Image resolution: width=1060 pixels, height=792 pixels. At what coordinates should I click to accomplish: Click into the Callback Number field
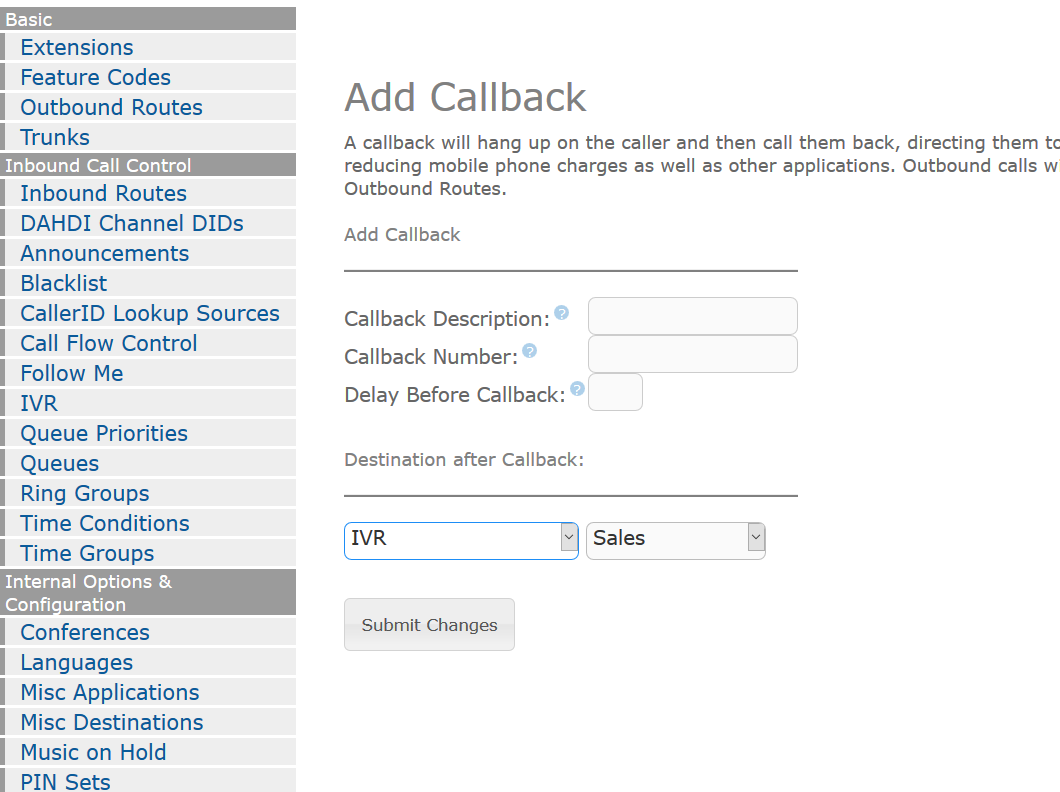pos(692,354)
